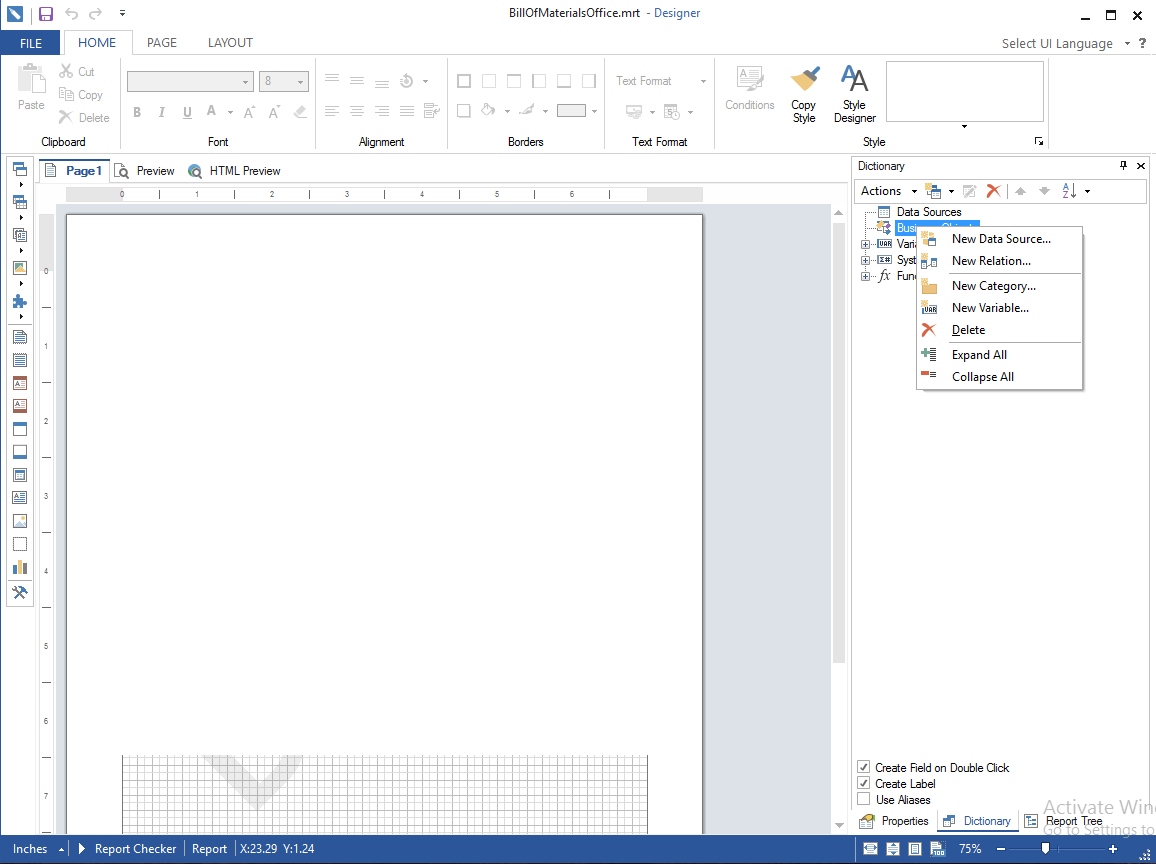Switch to the Preview tab
Screen dimensions: 1156x864
coord(144,171)
